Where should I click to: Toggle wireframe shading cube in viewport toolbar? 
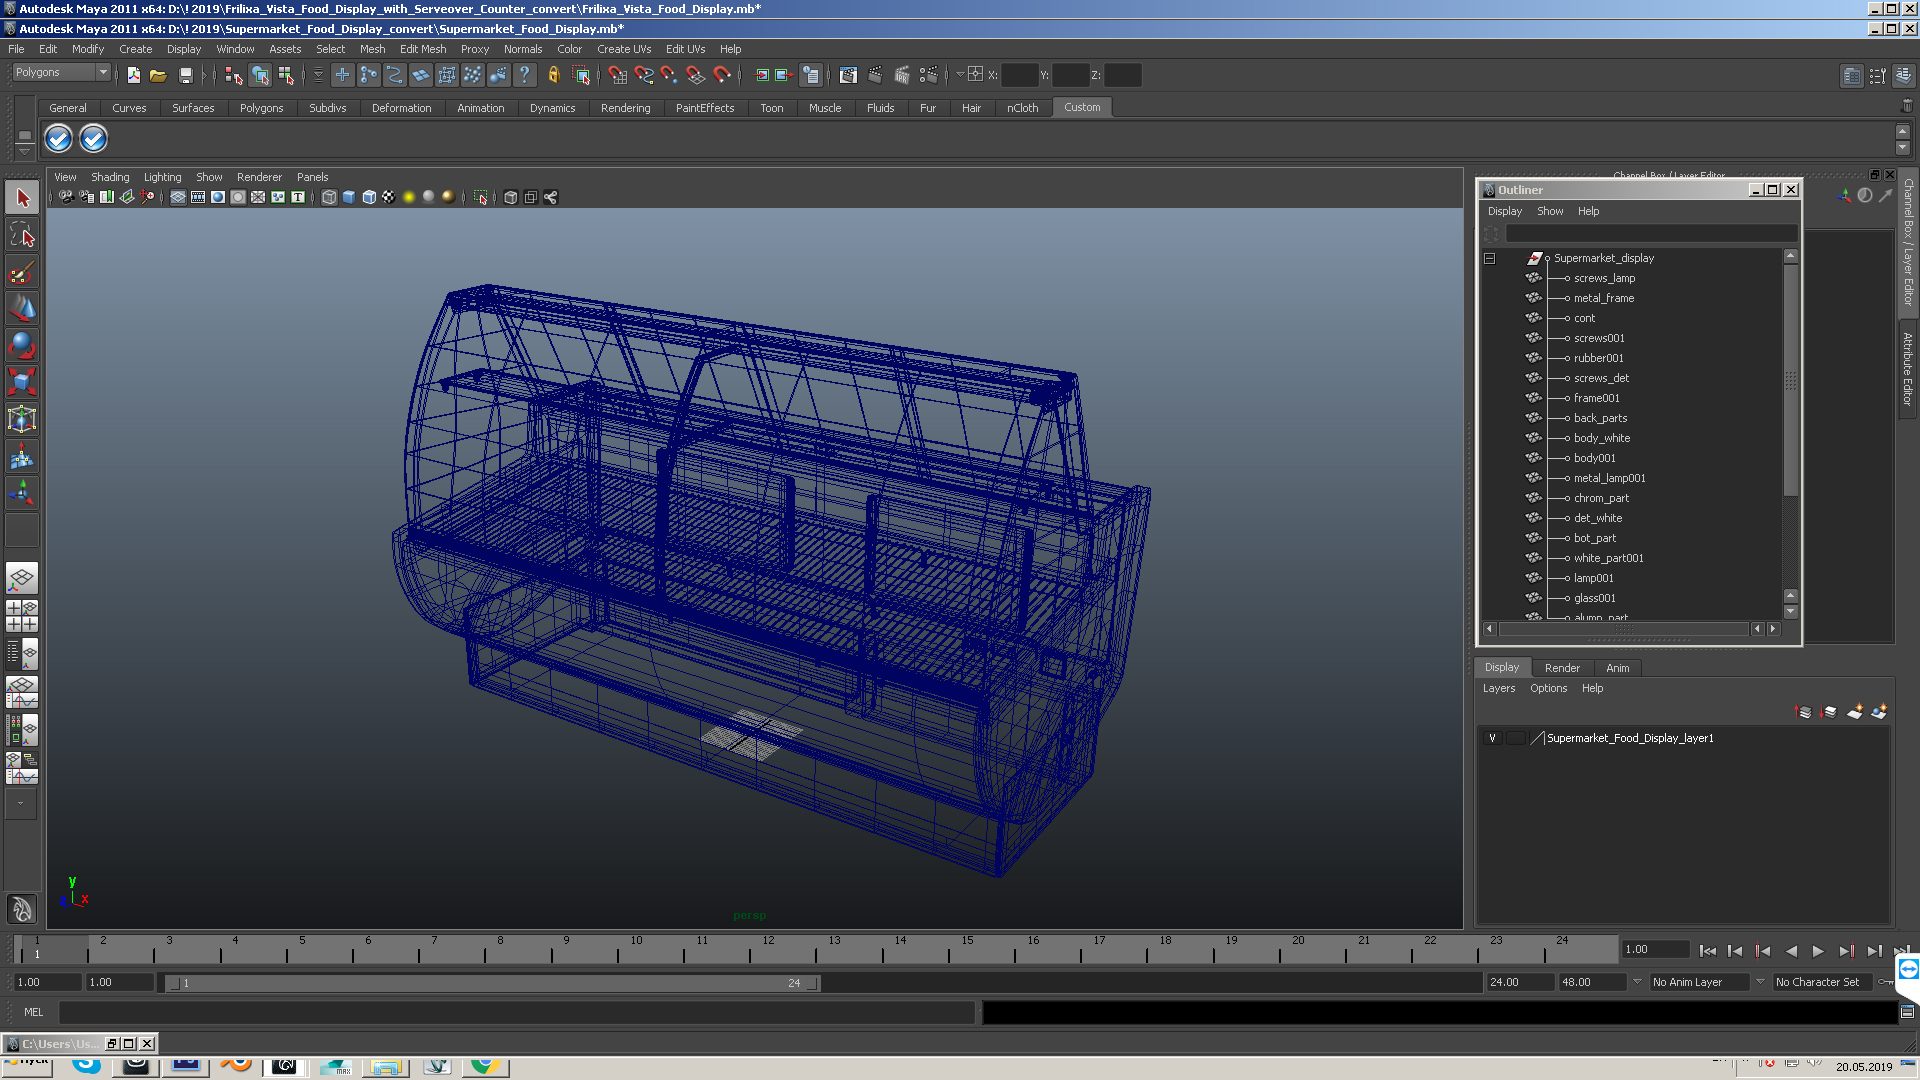pyautogui.click(x=329, y=197)
